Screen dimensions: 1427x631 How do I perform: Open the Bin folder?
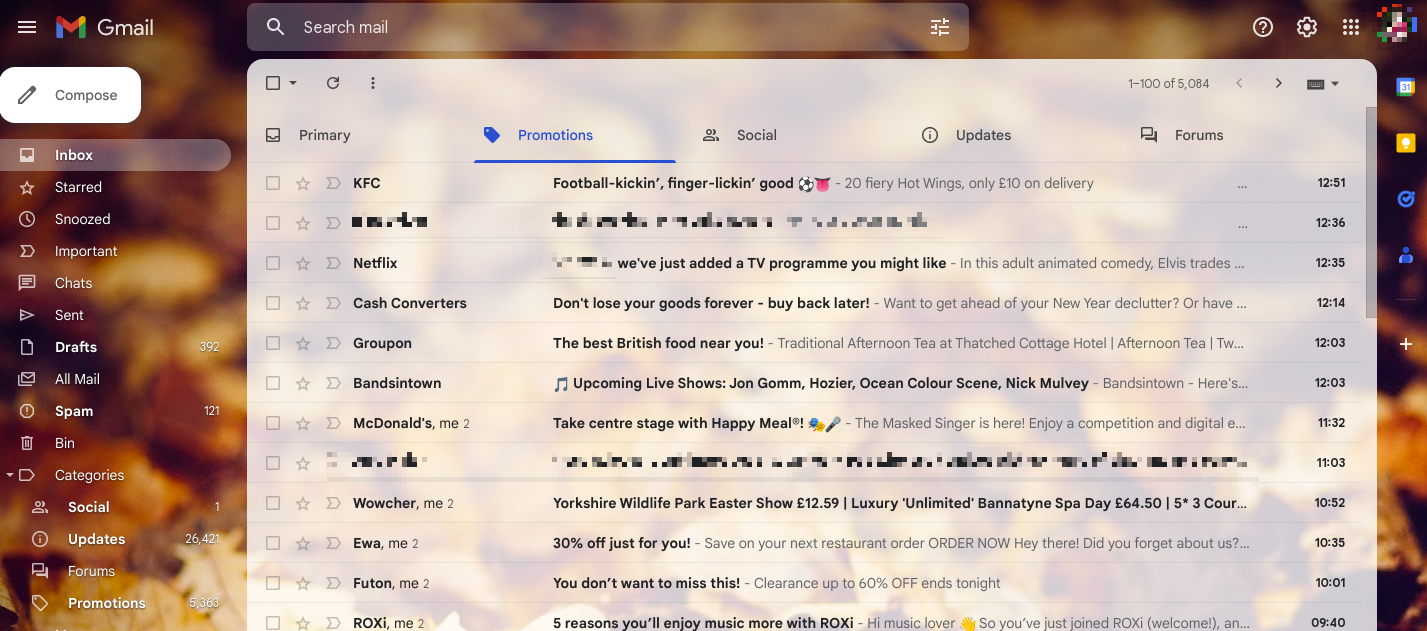pos(115,443)
